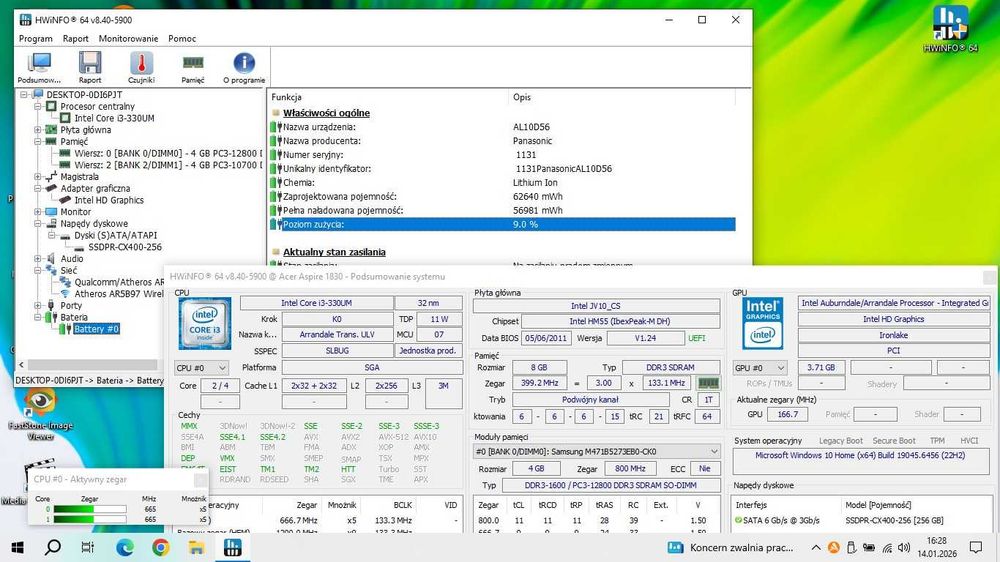Screen dimensions: 1000x562
Task: Click the Wi-Fi network tray icon
Action: 887,547
